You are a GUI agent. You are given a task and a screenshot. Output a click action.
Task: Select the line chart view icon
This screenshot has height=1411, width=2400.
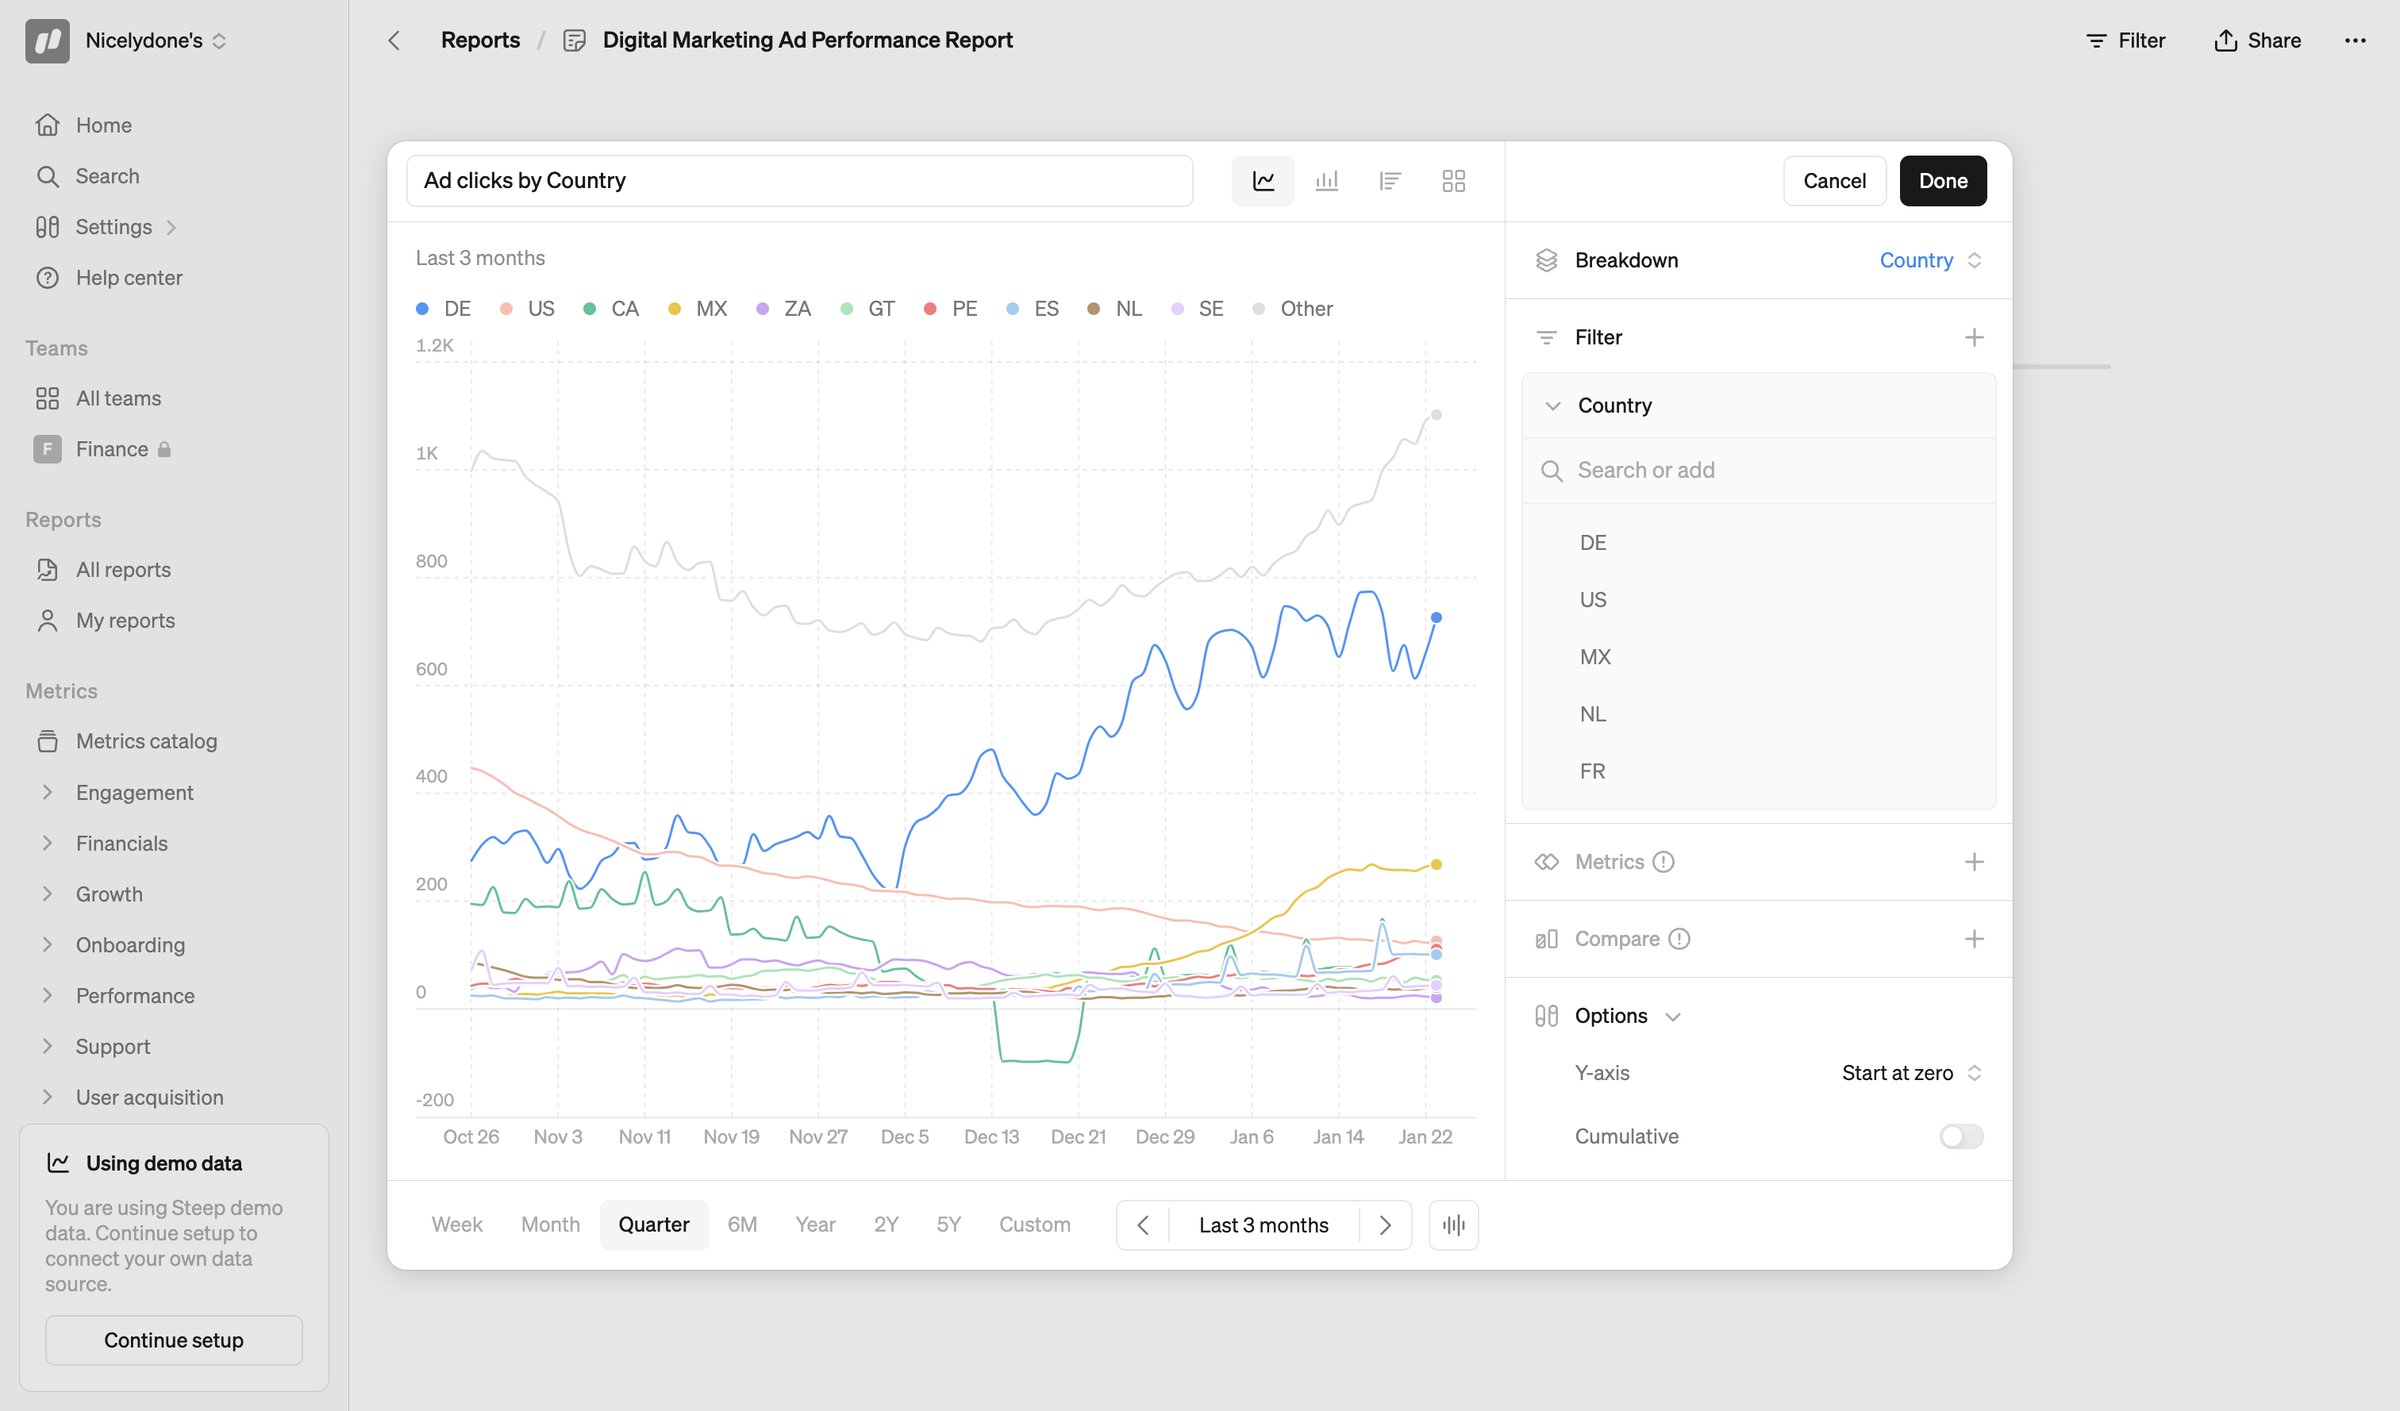pyautogui.click(x=1263, y=181)
